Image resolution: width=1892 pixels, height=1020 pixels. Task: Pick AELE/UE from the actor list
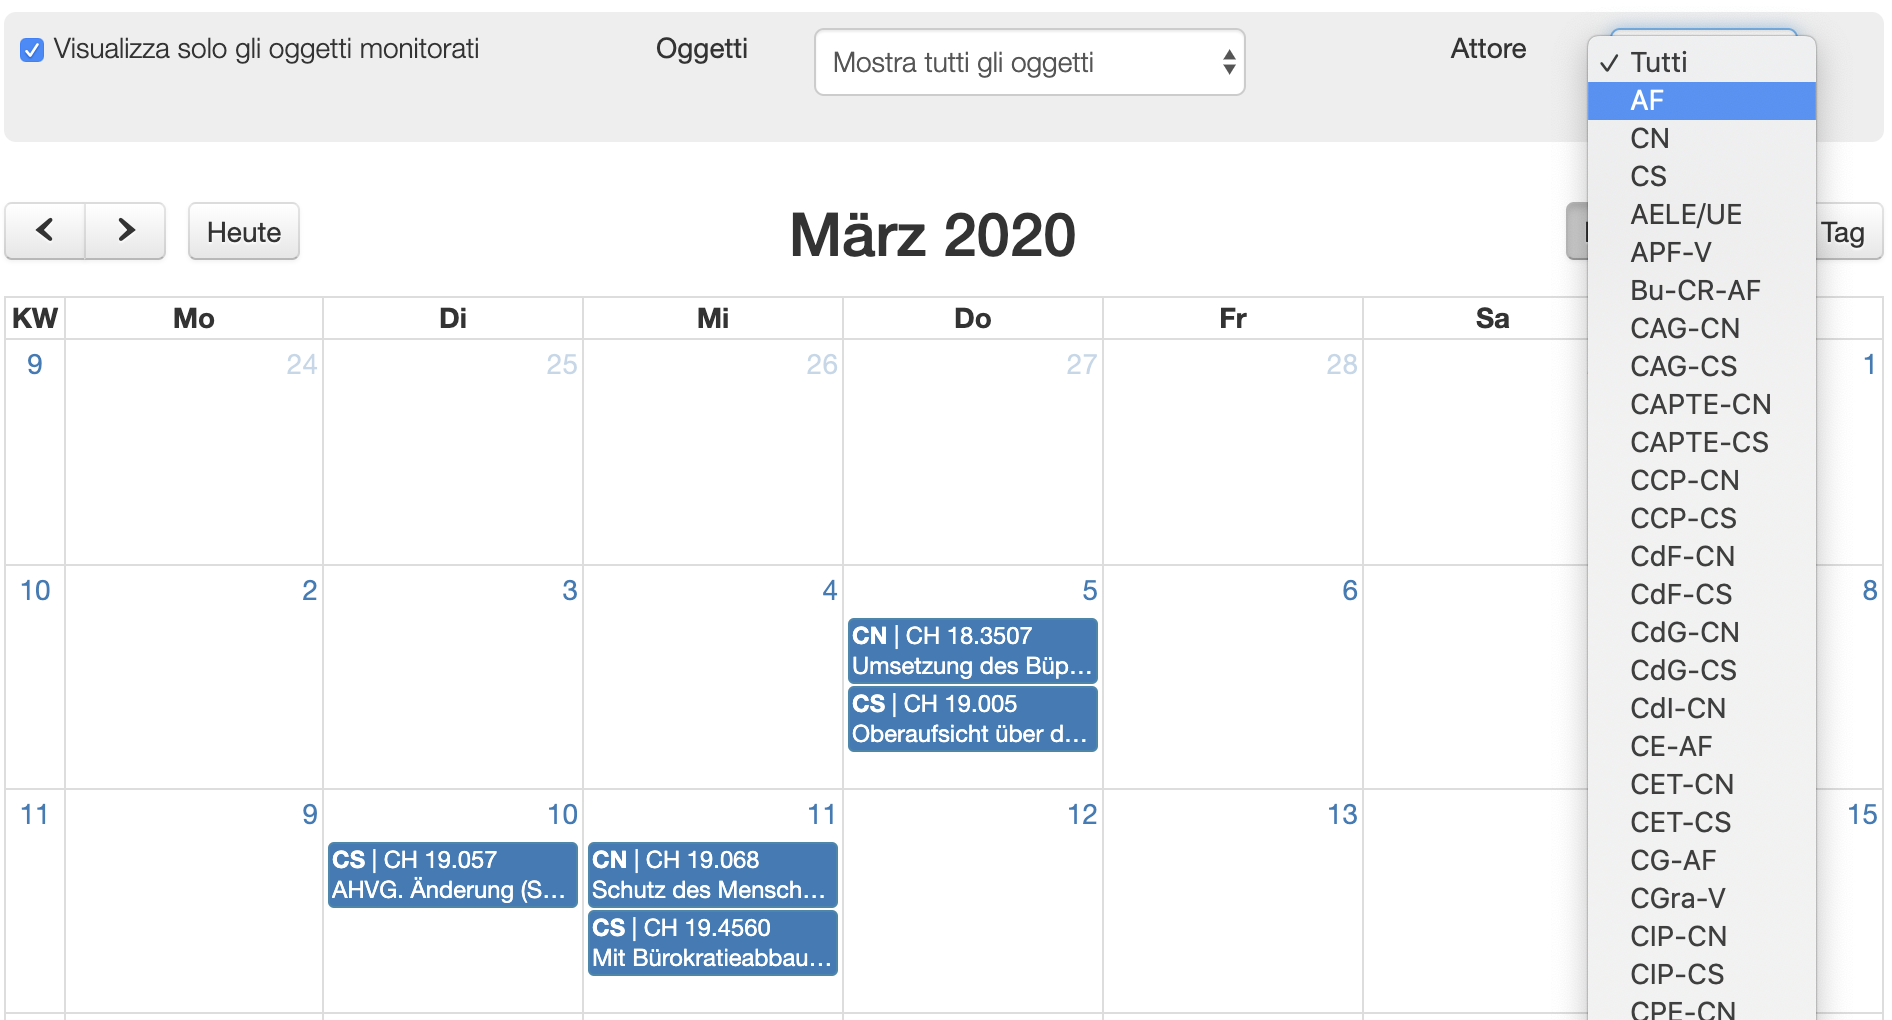1700,215
